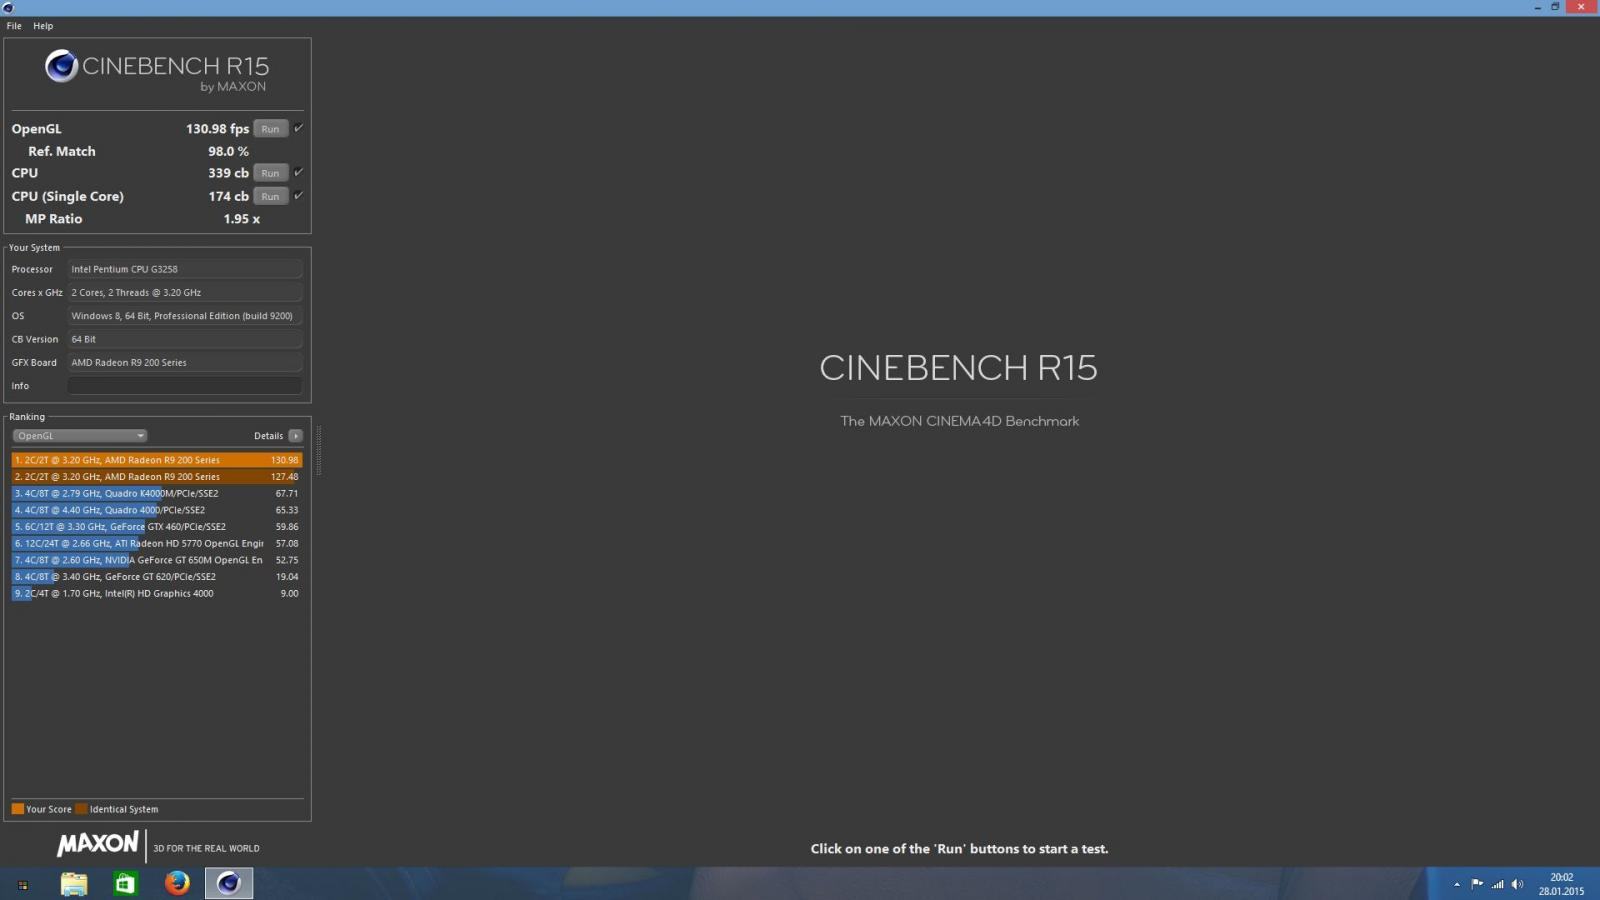Toggle the CPU test checkbox

[x=298, y=172]
